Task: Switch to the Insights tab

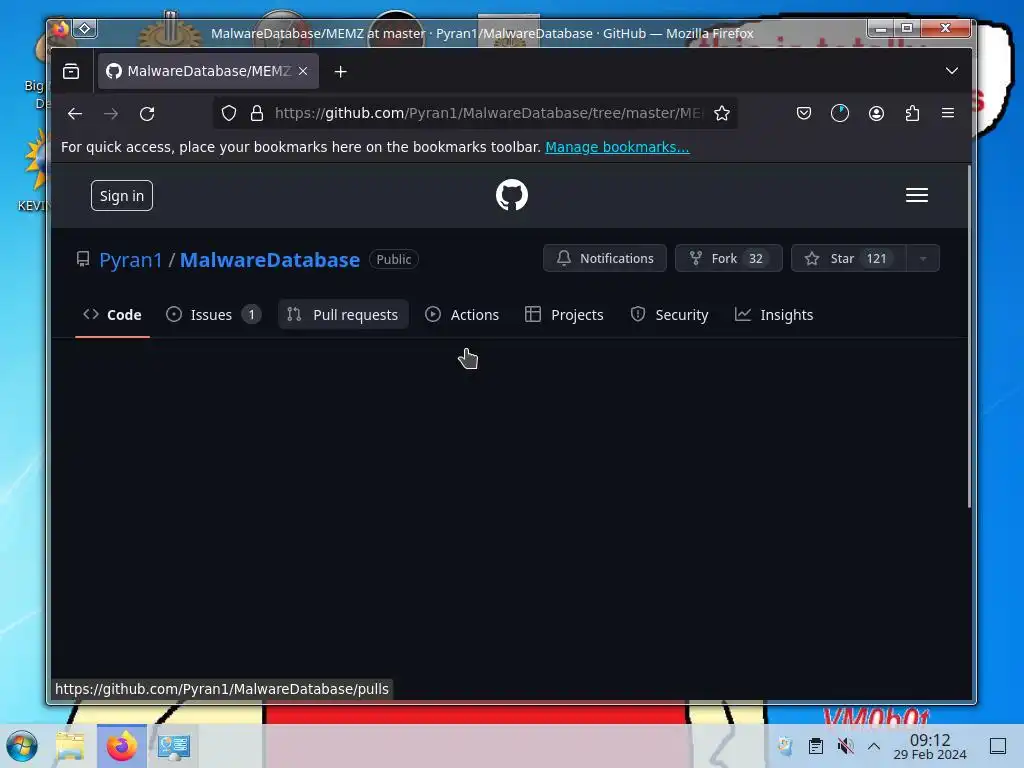Action: click(774, 315)
